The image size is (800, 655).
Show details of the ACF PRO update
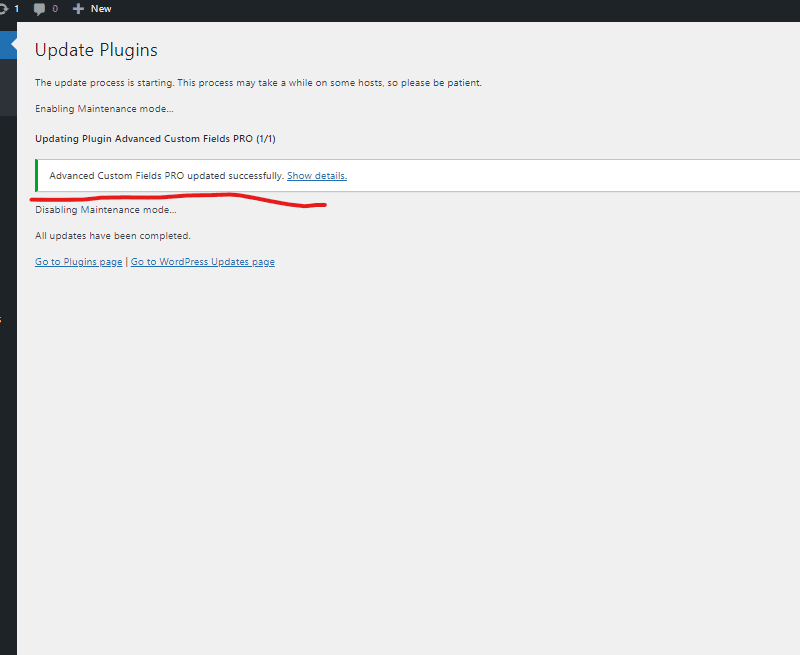pyautogui.click(x=317, y=175)
